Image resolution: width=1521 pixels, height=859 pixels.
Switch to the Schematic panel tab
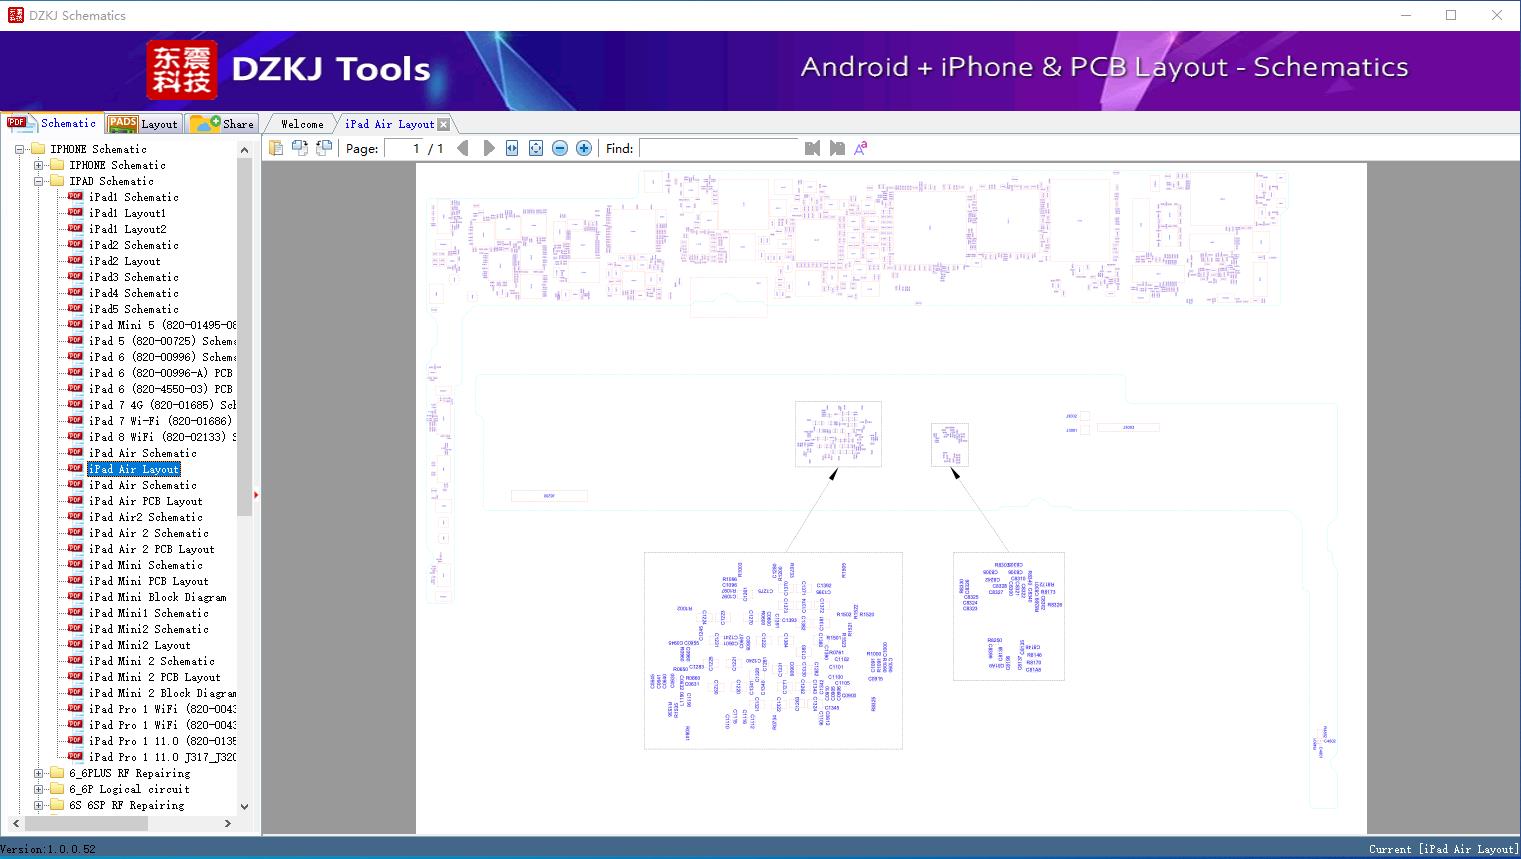[52, 123]
